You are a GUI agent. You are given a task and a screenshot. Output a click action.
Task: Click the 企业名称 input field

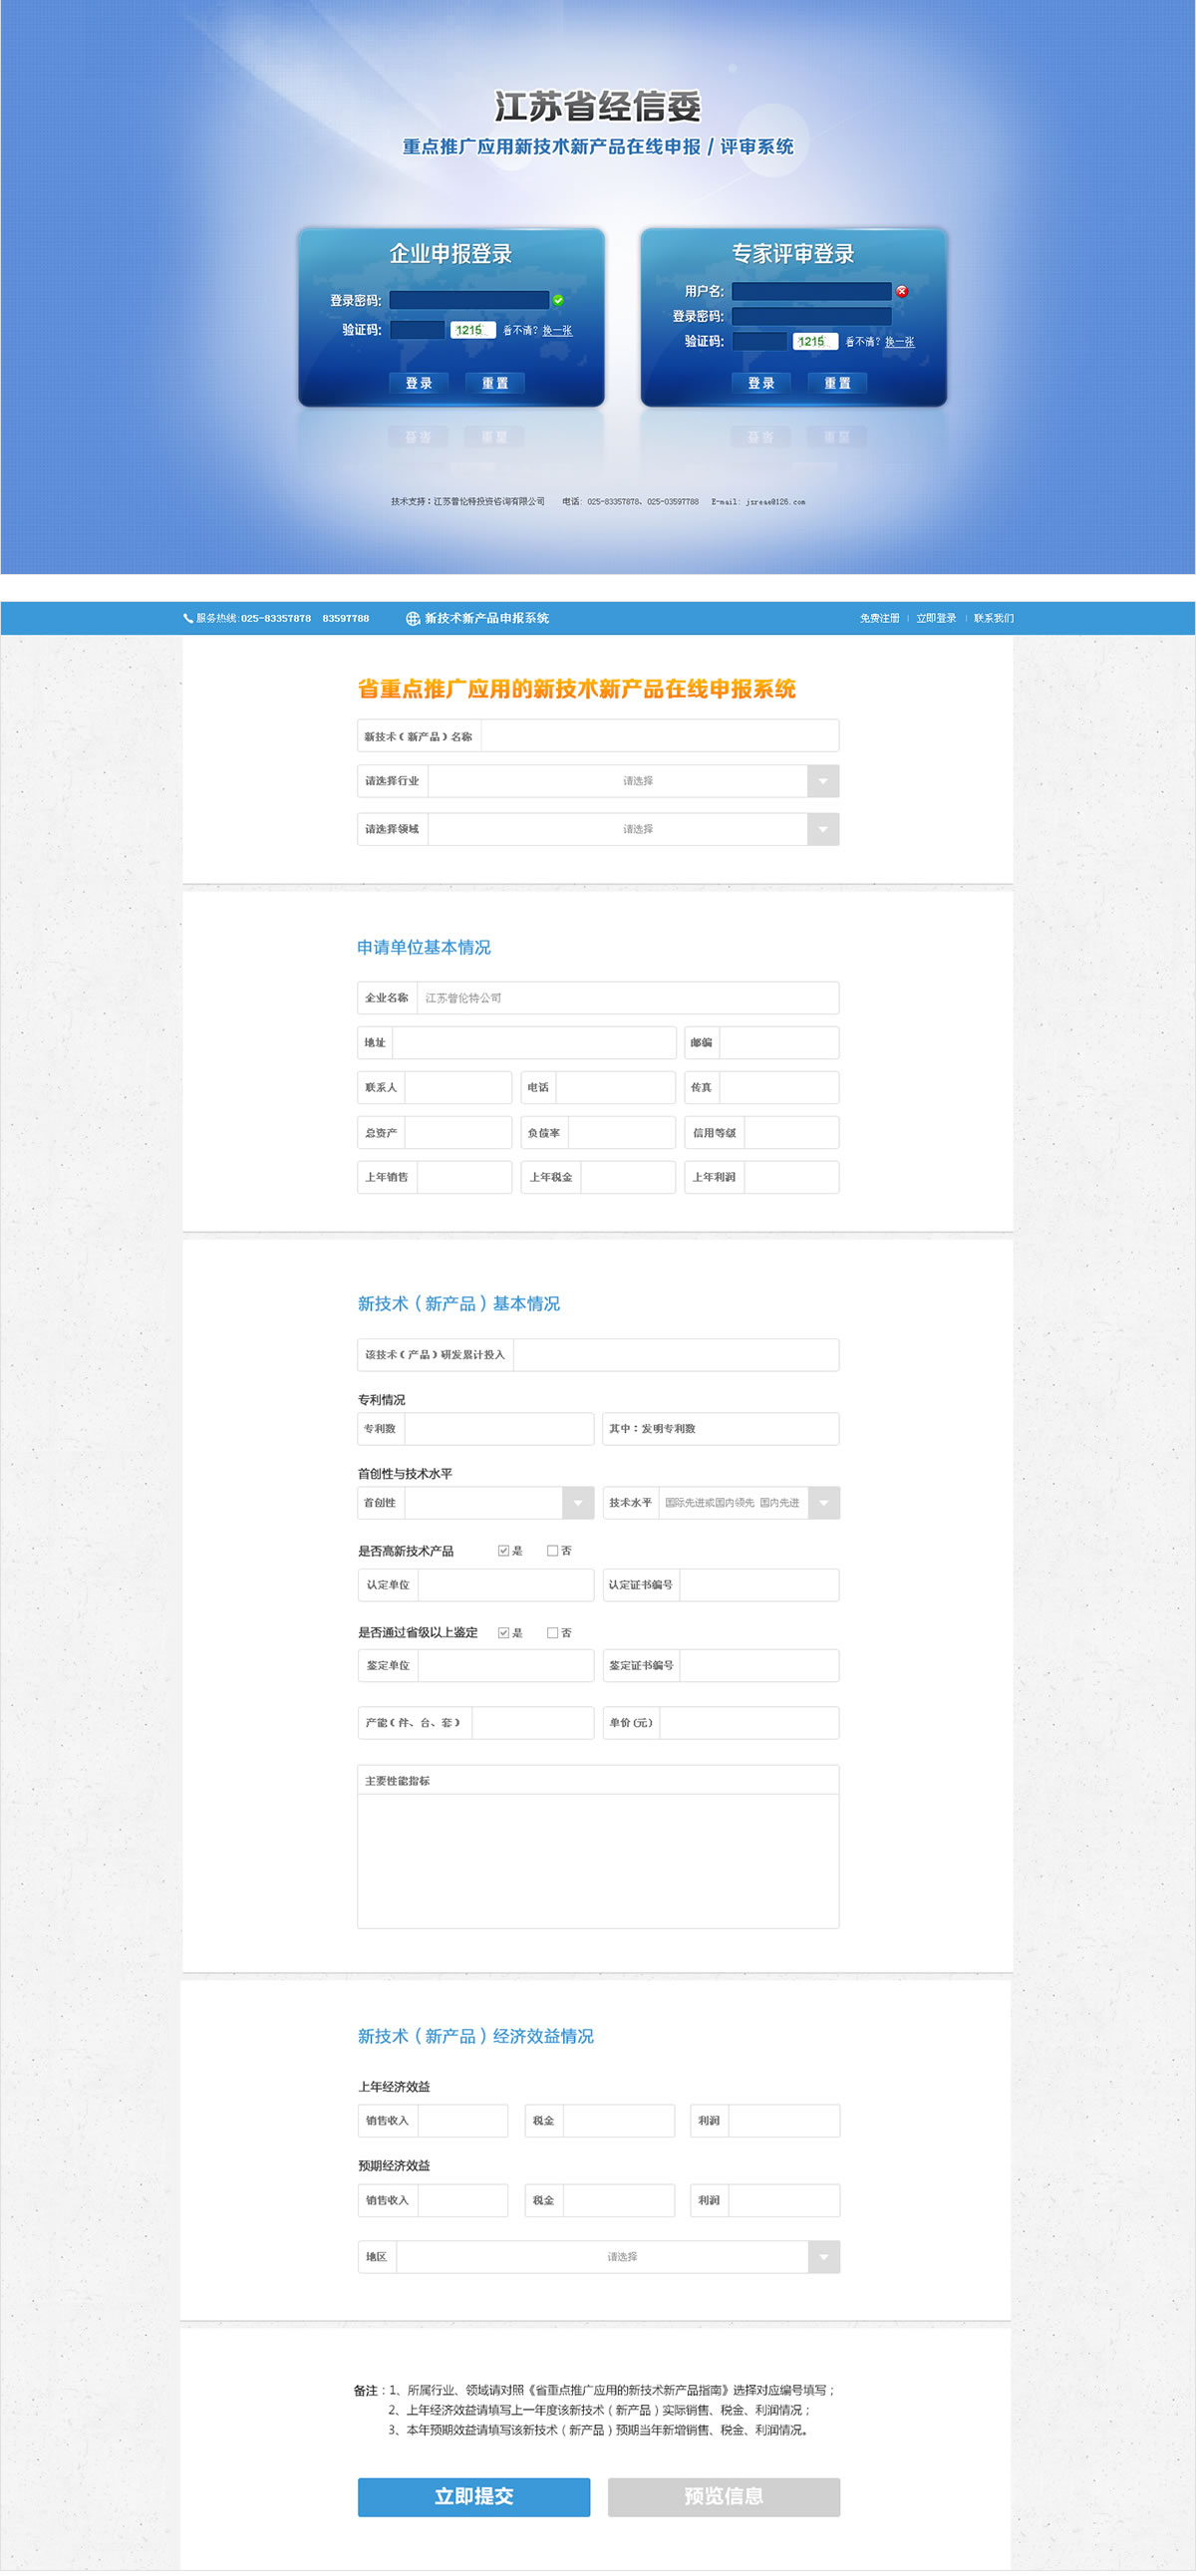tap(628, 998)
